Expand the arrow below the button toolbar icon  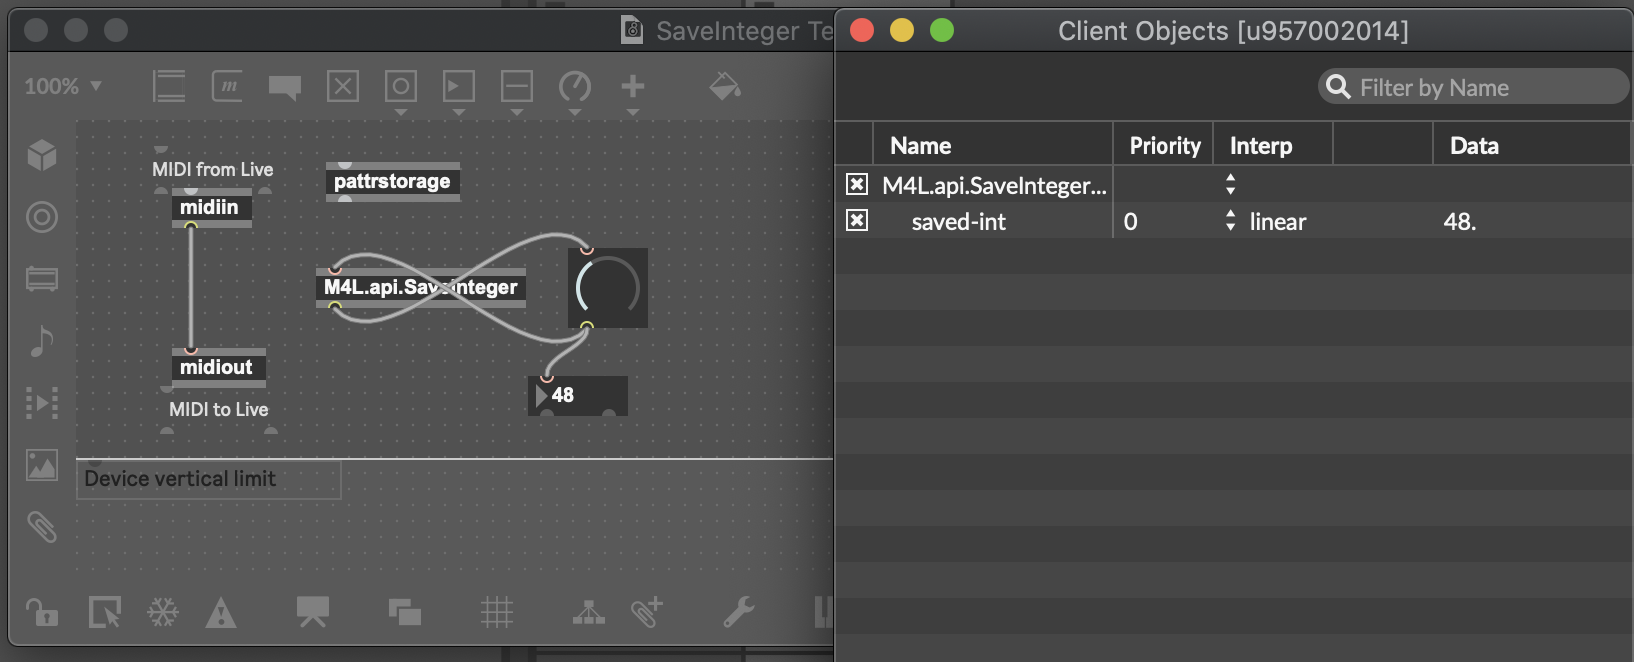point(401,112)
